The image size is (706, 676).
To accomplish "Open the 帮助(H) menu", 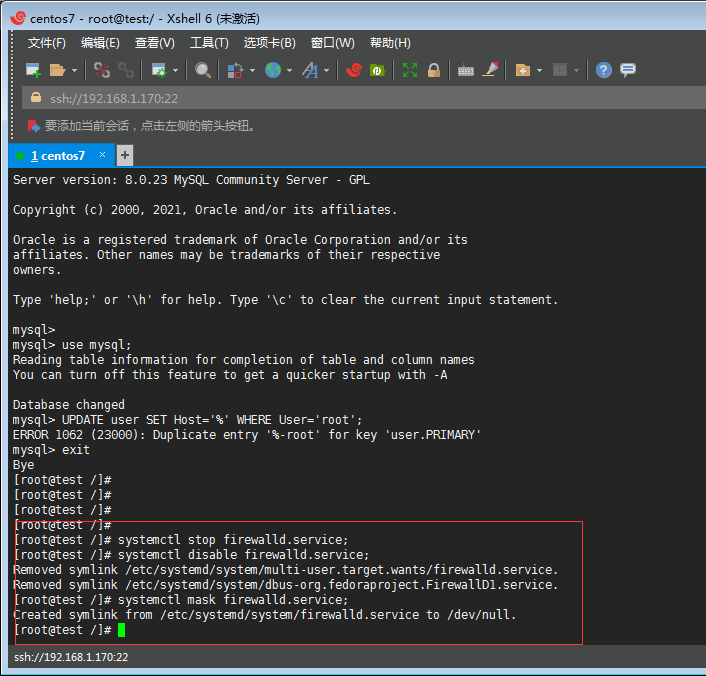I will [x=390, y=43].
